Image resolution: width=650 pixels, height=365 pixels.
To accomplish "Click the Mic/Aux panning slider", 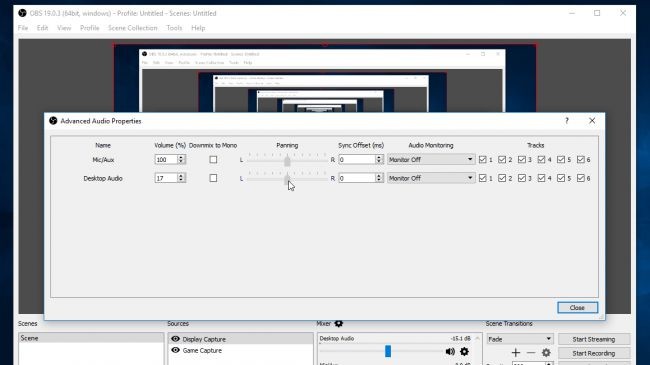I will coord(287,160).
